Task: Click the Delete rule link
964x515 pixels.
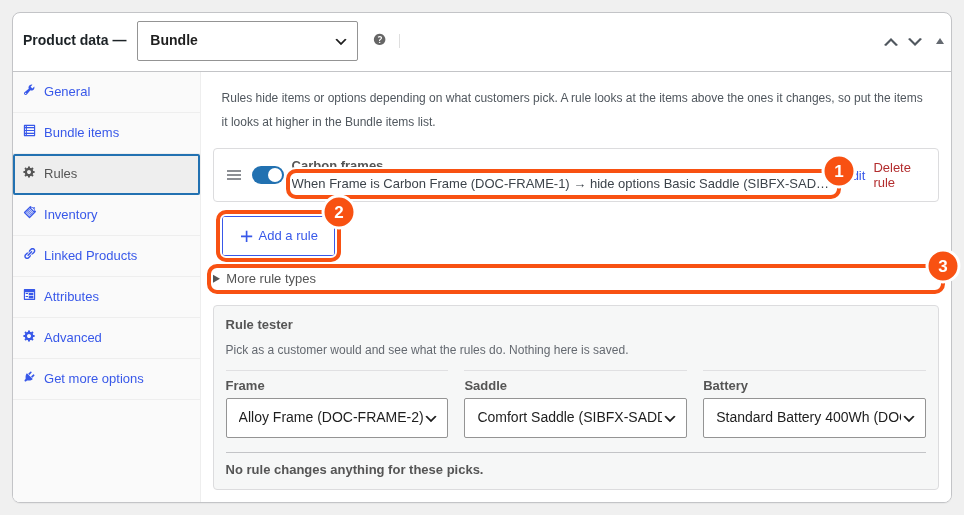Action: coord(891,175)
